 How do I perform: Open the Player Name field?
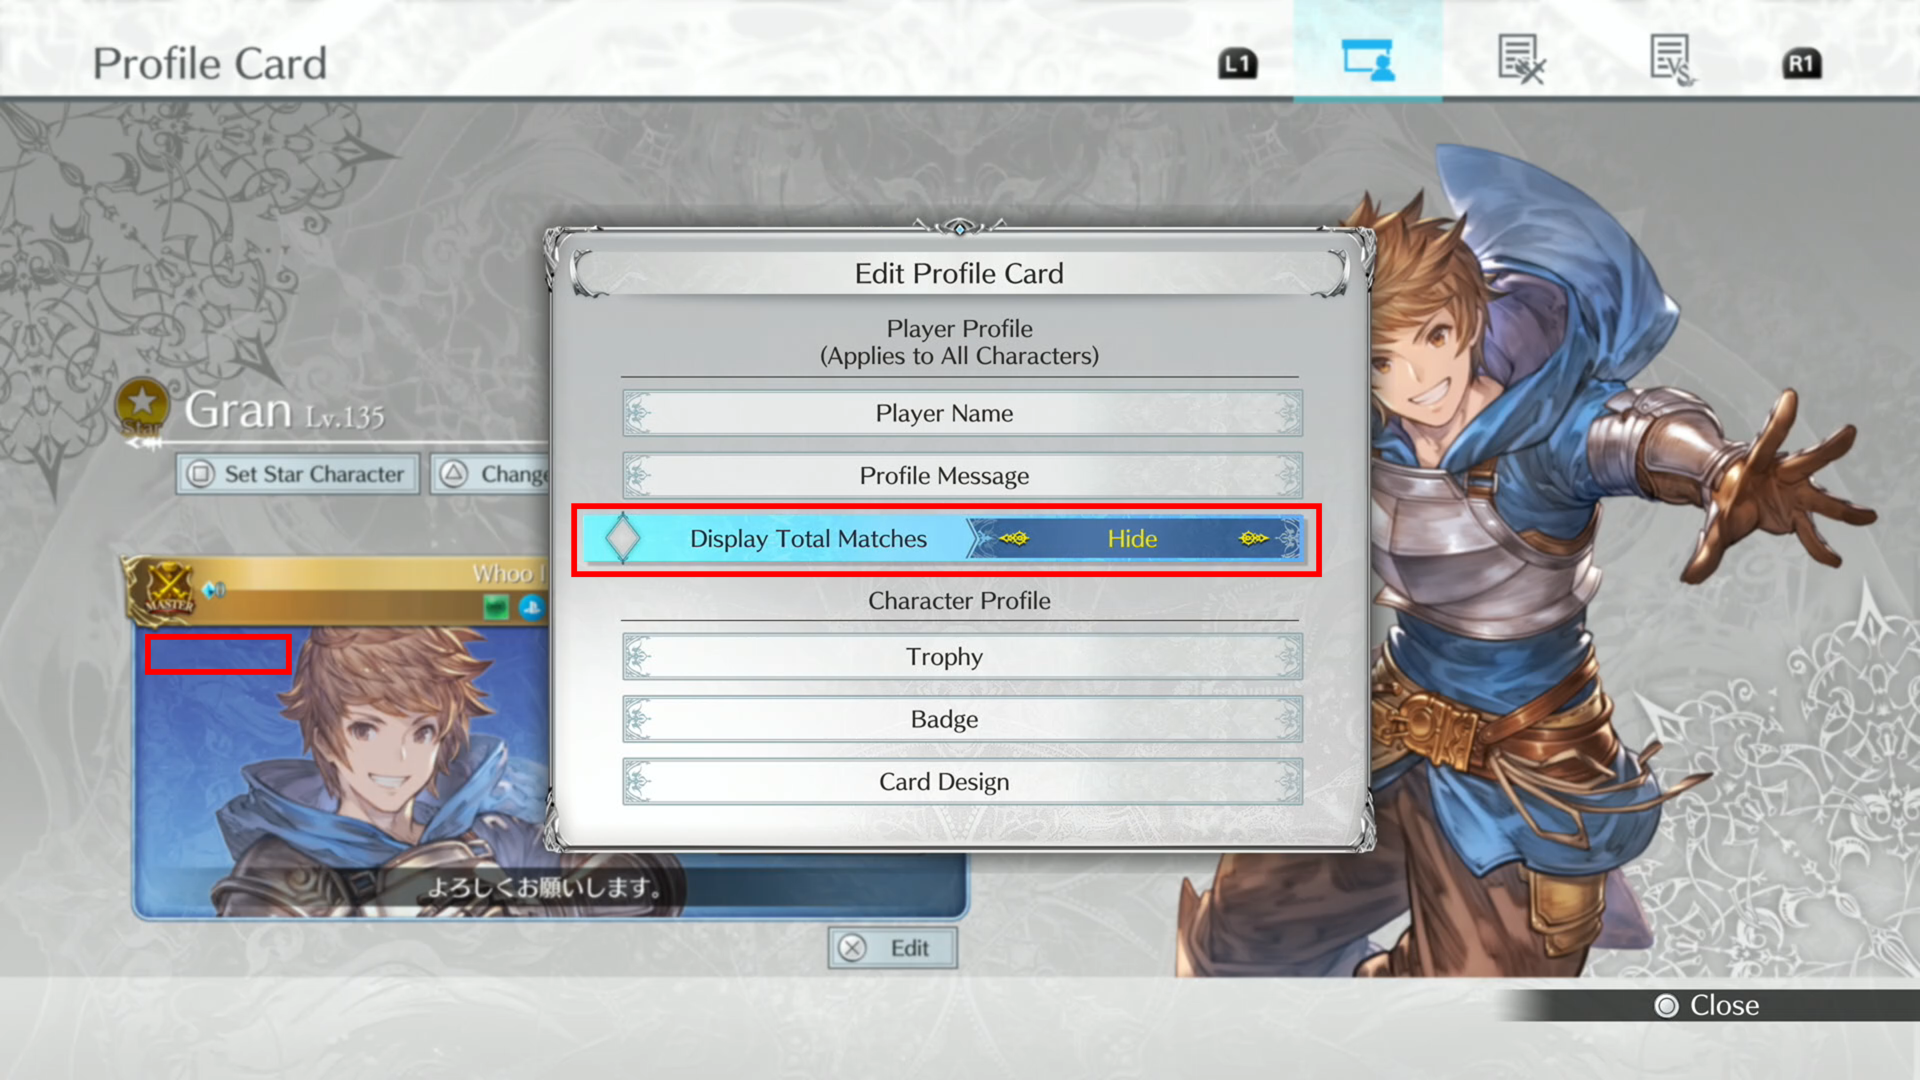pos(960,413)
